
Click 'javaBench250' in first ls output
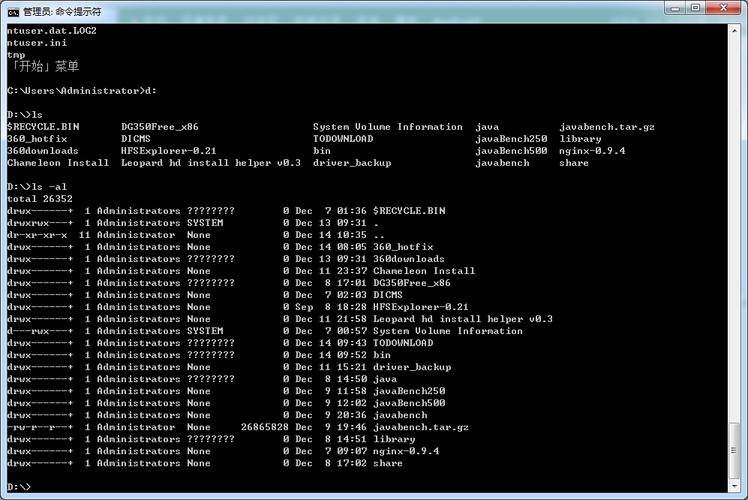click(x=511, y=139)
